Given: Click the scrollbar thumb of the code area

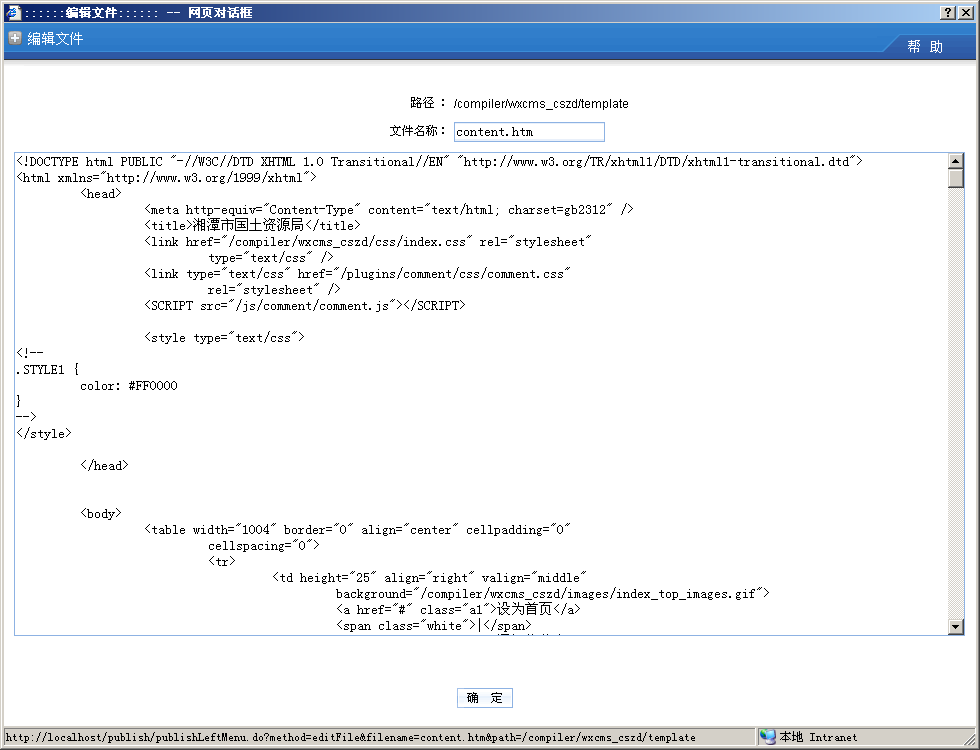Looking at the screenshot, I should (x=956, y=178).
